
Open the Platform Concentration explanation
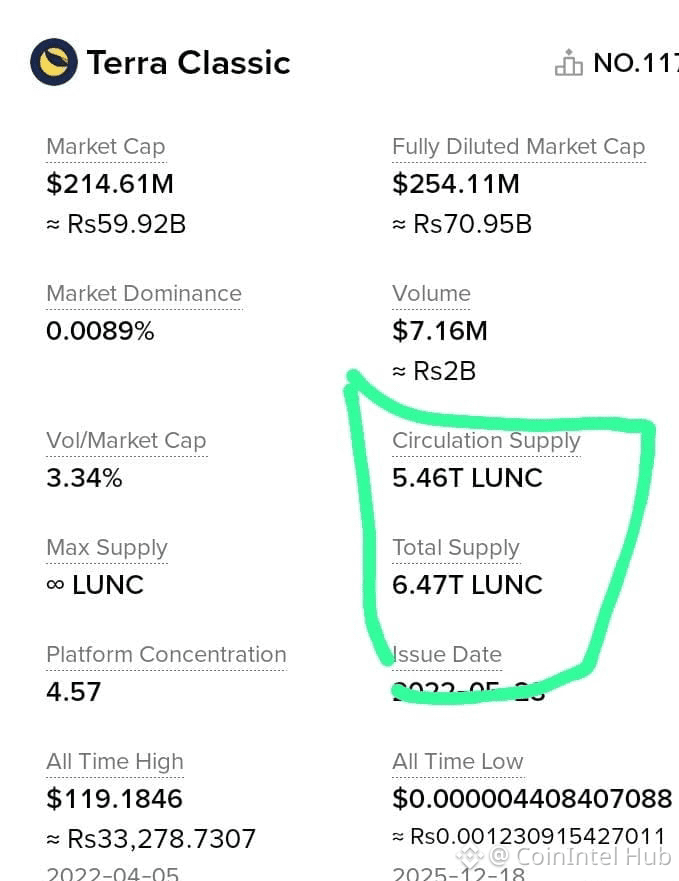pyautogui.click(x=166, y=655)
